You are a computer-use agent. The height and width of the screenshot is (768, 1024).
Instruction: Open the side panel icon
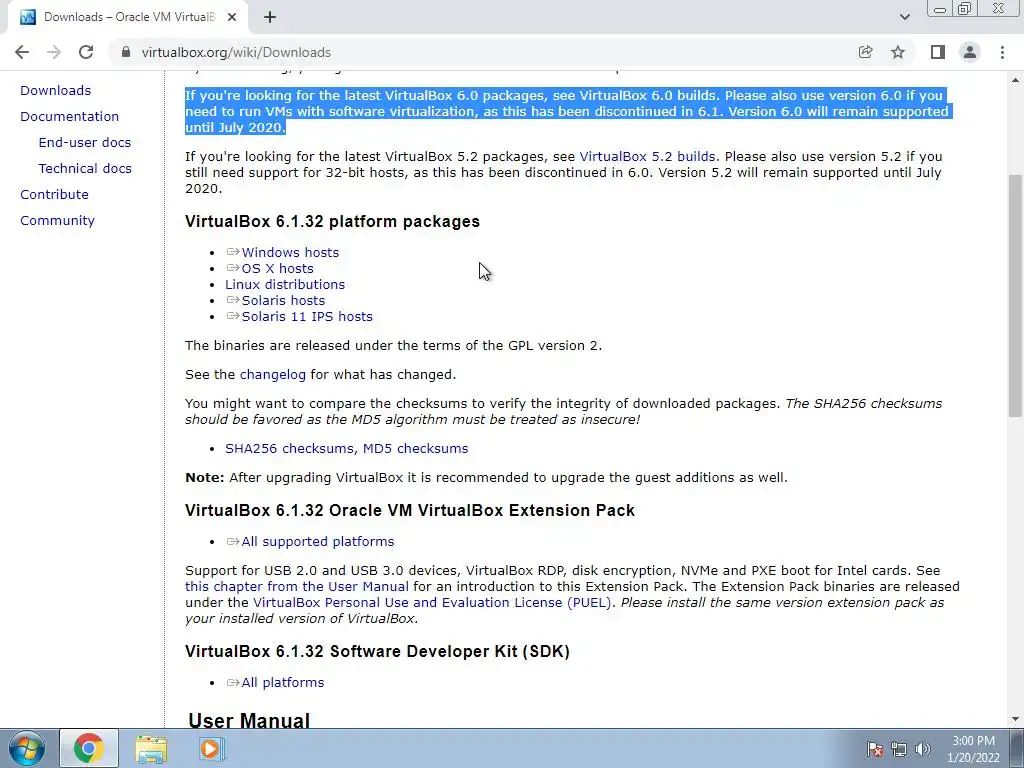(x=938, y=52)
